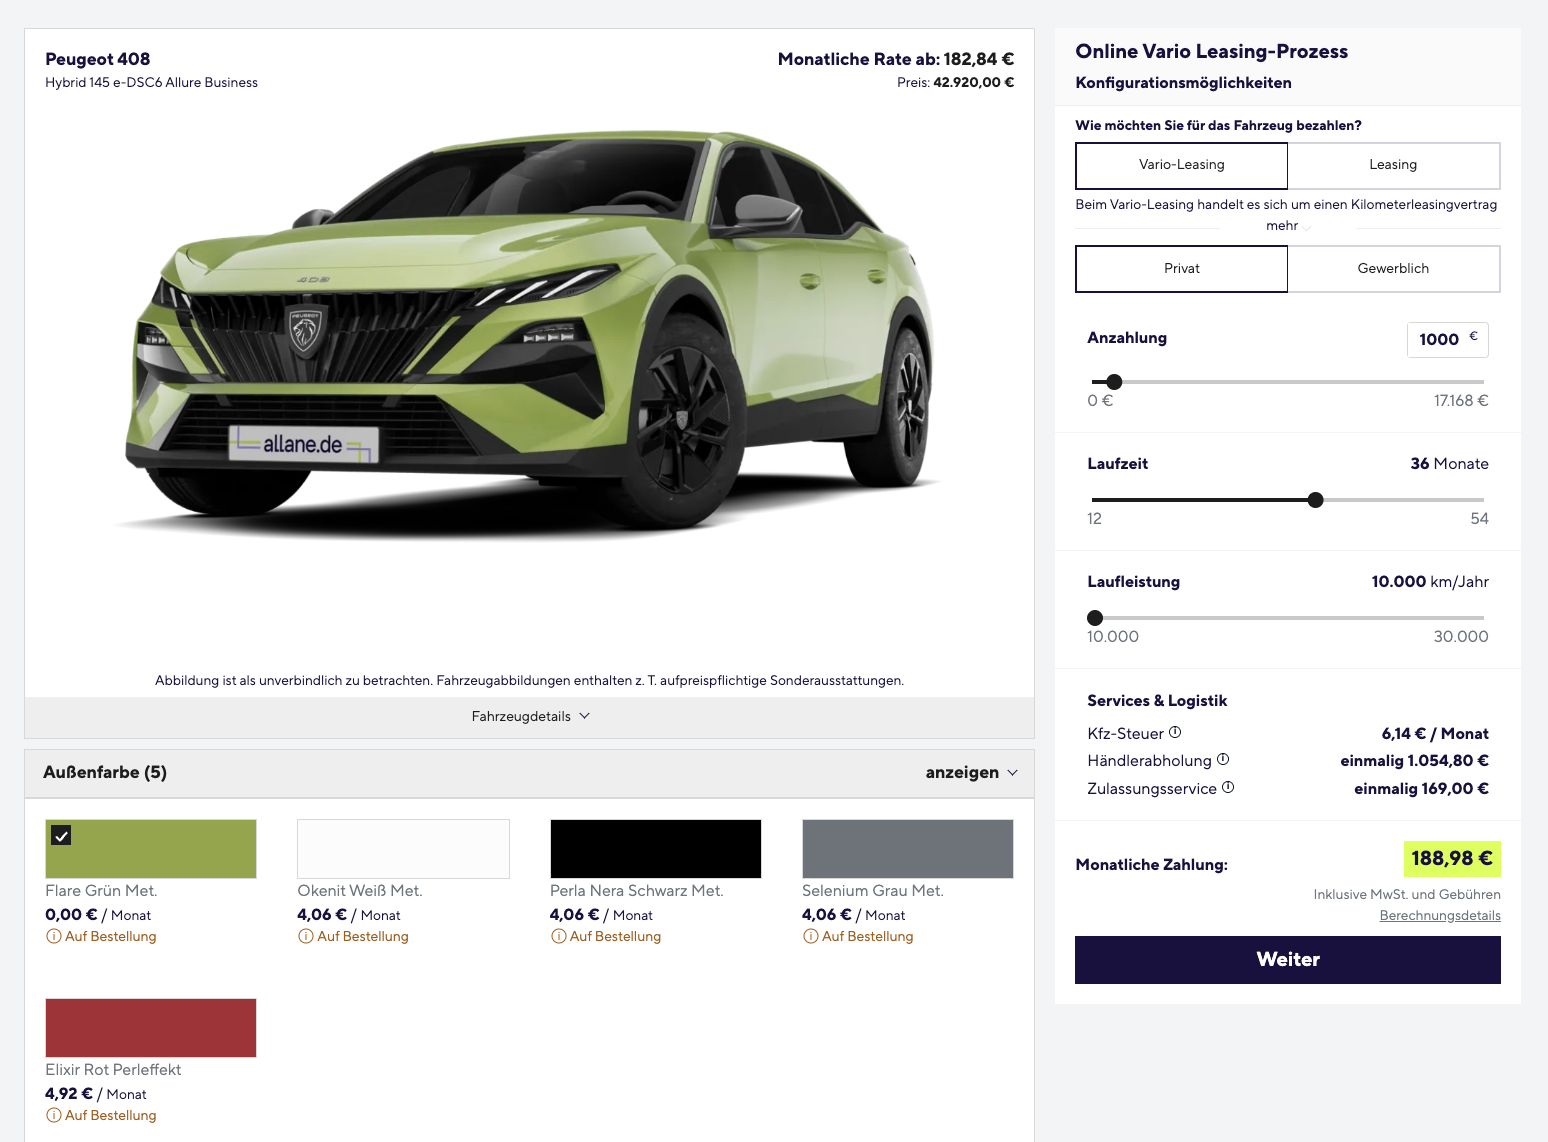
Task: Select Gewerblich customer type
Action: pos(1392,269)
